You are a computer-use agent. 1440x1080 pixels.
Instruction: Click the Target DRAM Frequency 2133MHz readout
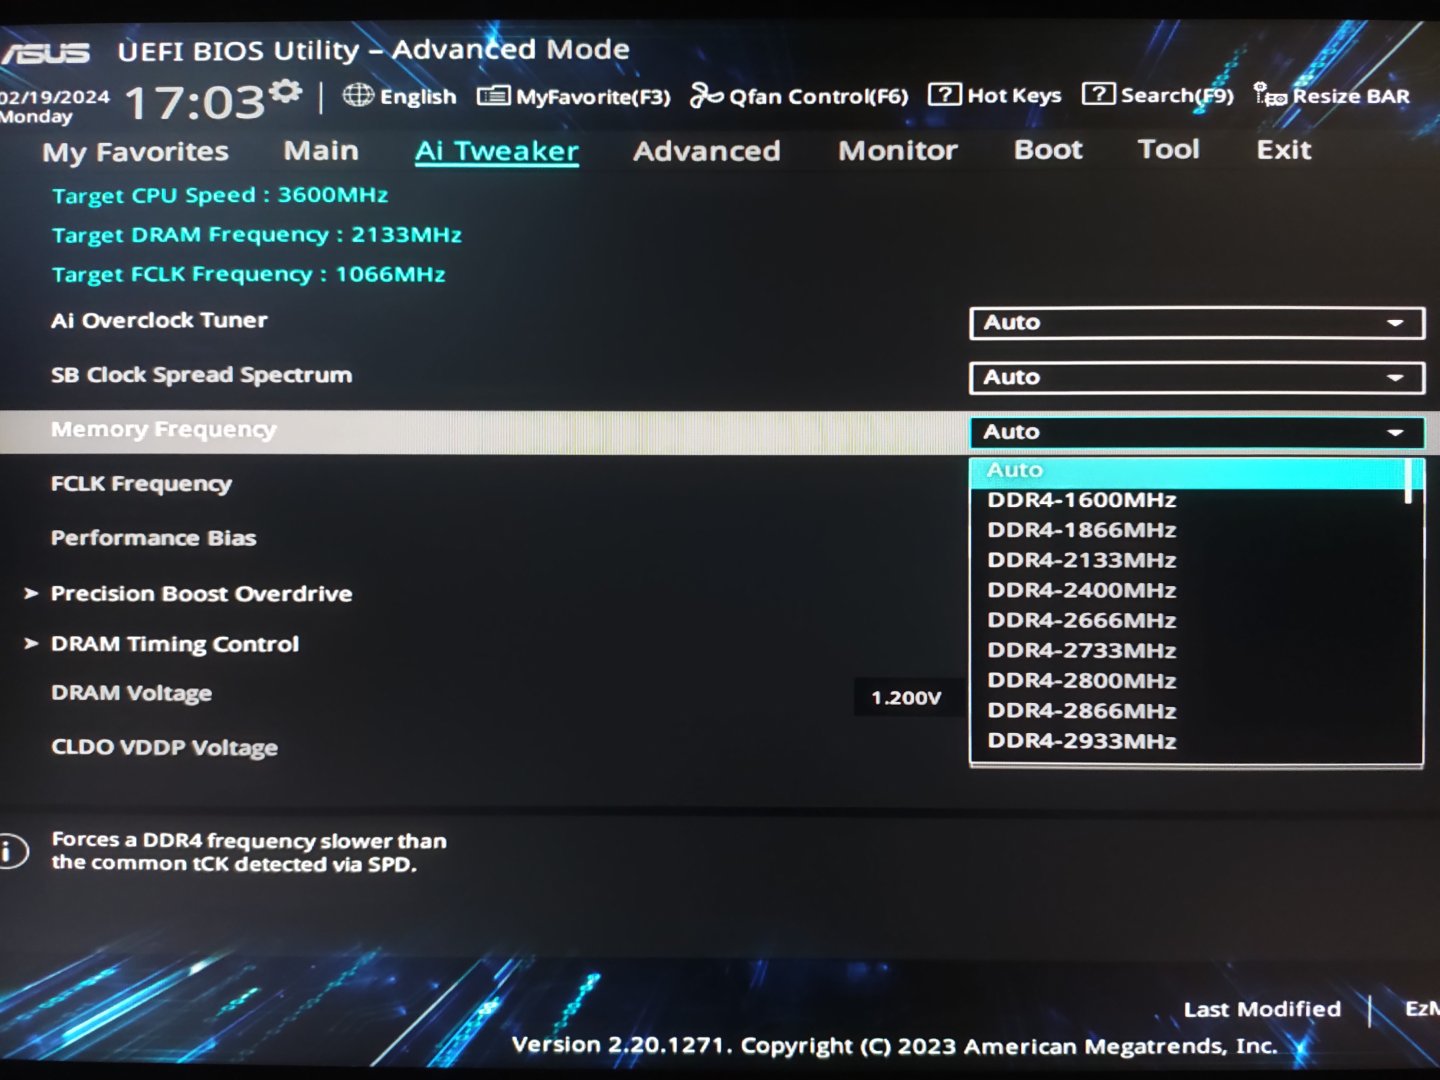257,235
